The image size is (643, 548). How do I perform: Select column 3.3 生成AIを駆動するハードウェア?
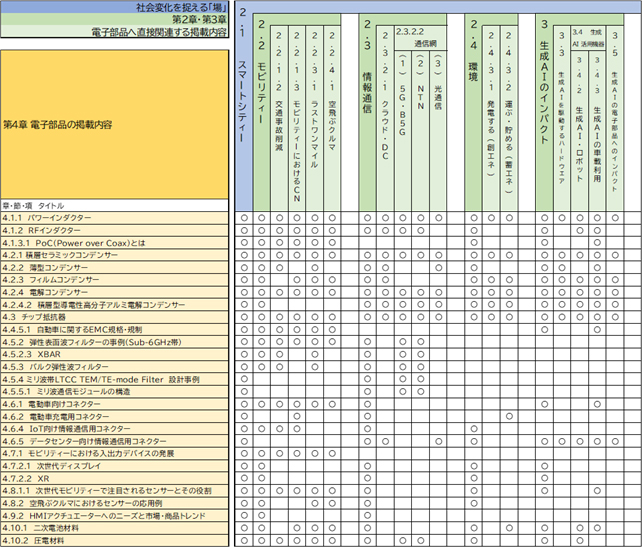click(x=562, y=119)
